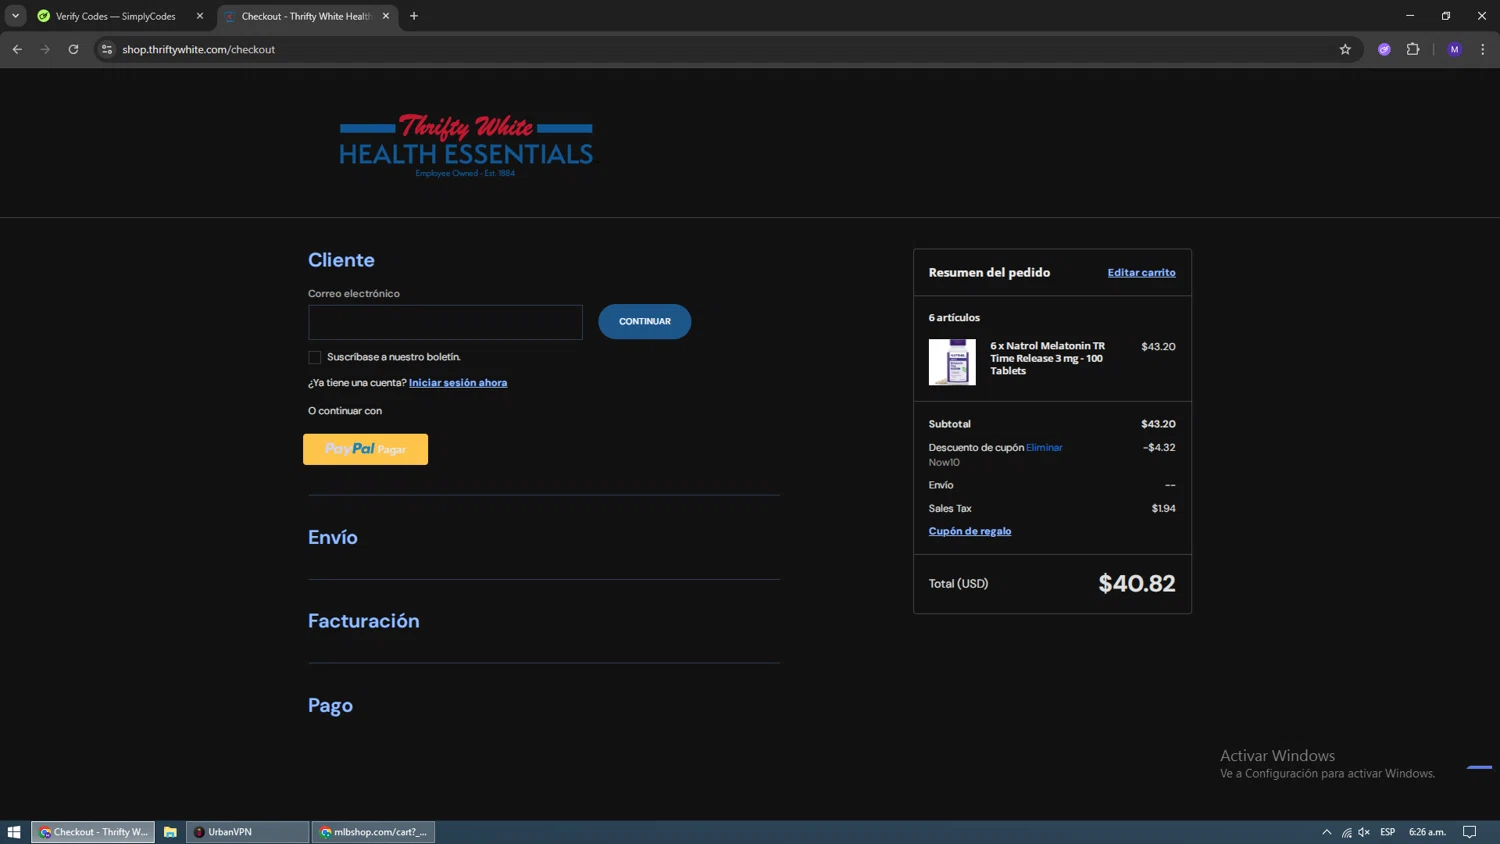Click the address bar URL shop.thriftywhite.com/checkout
1500x844 pixels.
point(198,49)
